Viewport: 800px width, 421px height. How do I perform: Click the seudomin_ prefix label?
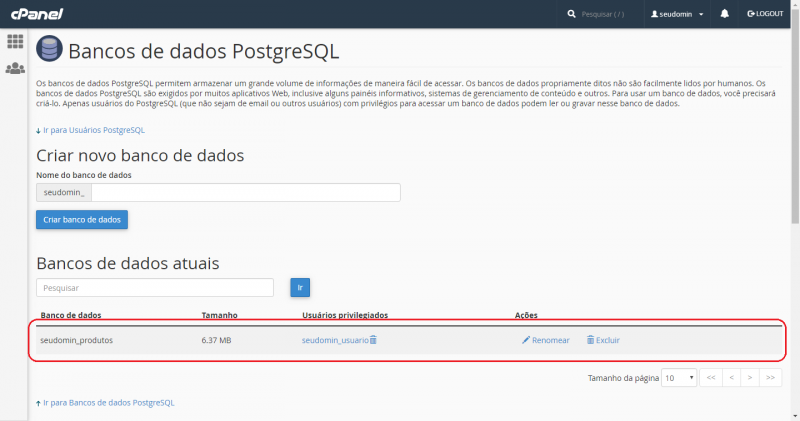64,192
